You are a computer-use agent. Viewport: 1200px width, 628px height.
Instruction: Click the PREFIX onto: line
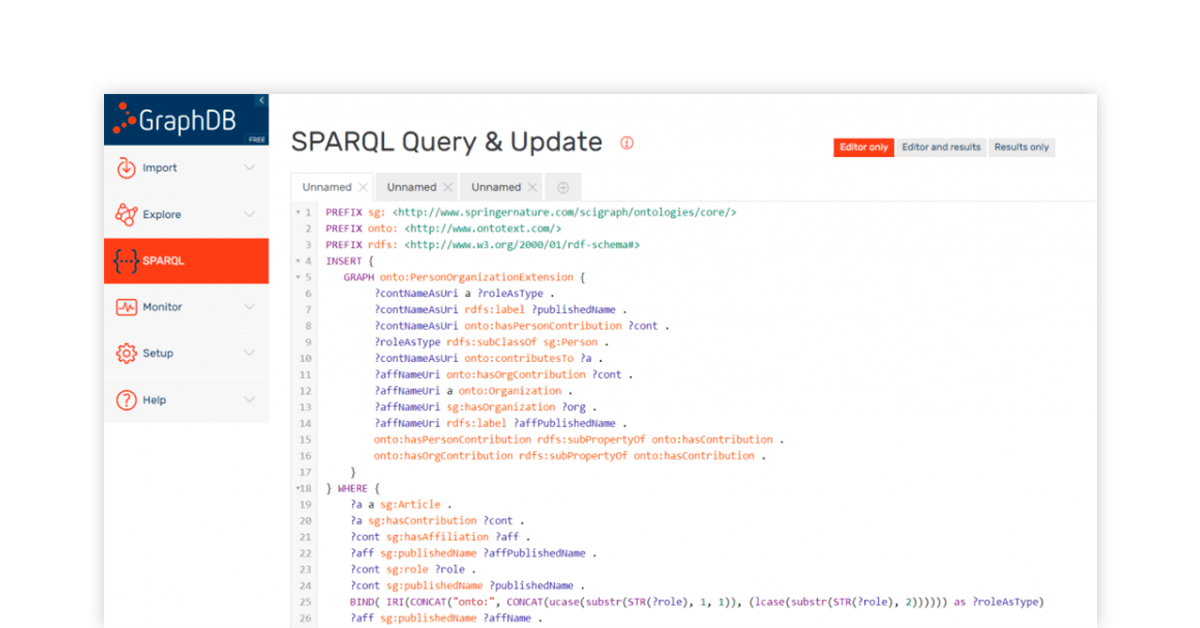tap(444, 228)
